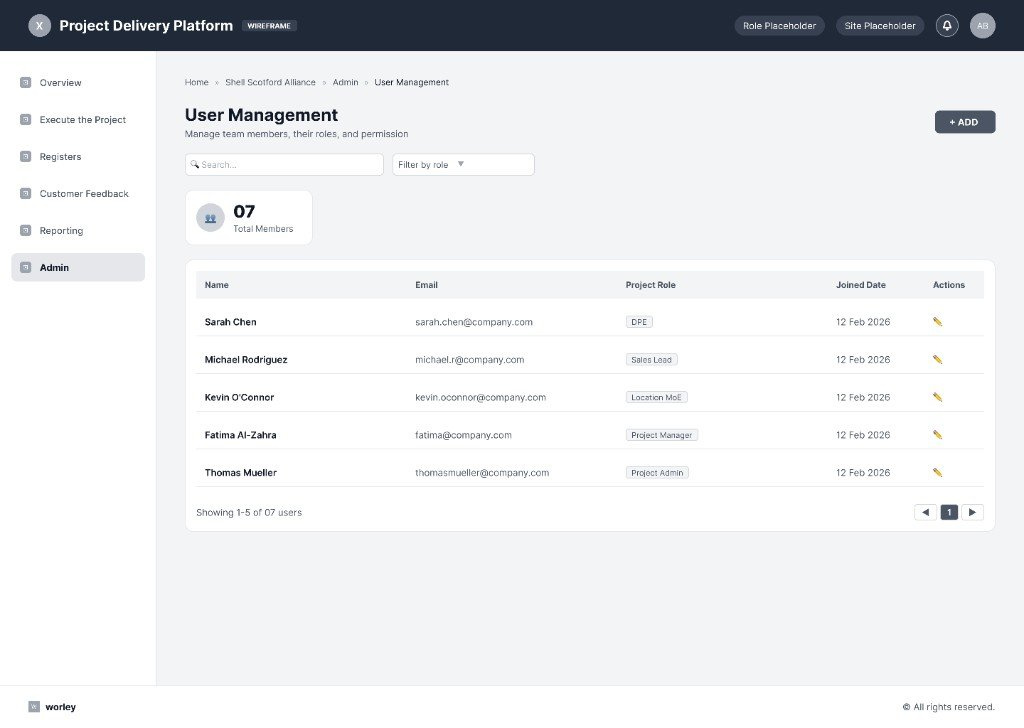The width and height of the screenshot is (1024, 728).
Task: Select Admin in the sidebar
Action: pos(78,267)
